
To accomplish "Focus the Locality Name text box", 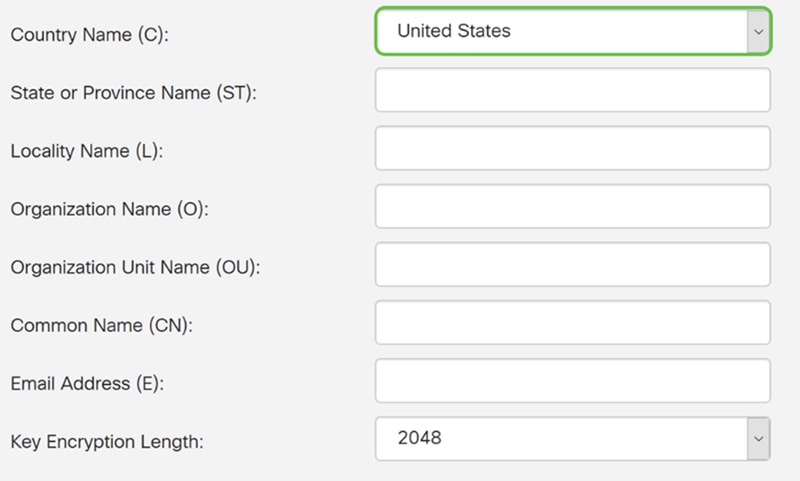I will tap(572, 149).
